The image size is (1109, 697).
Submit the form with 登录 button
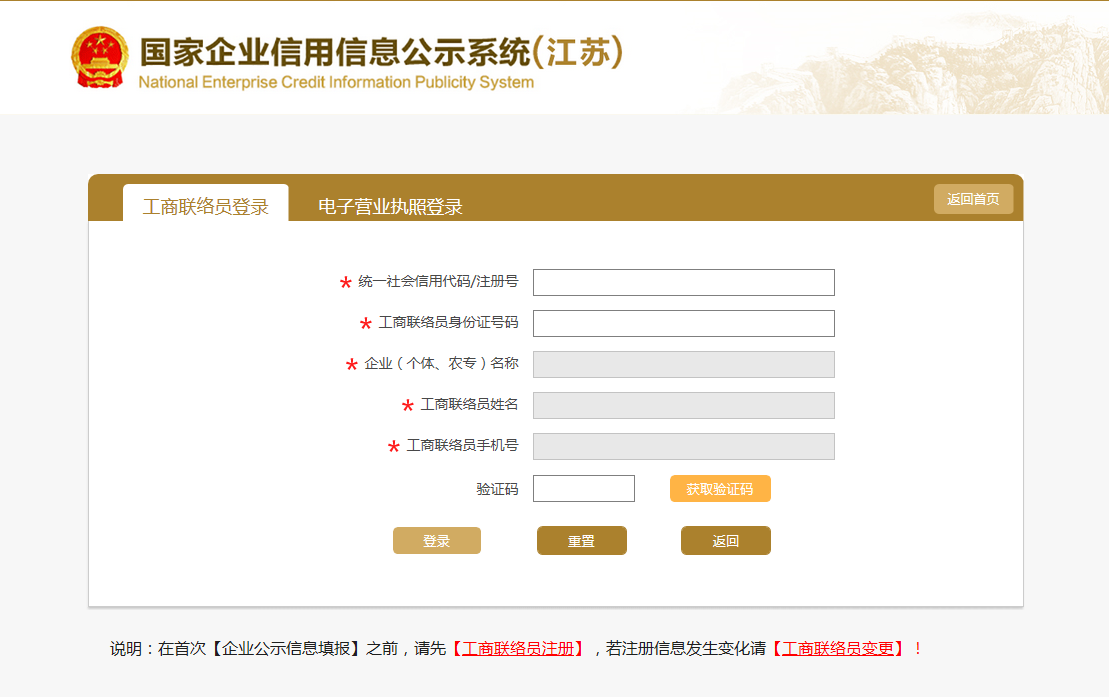coord(436,541)
